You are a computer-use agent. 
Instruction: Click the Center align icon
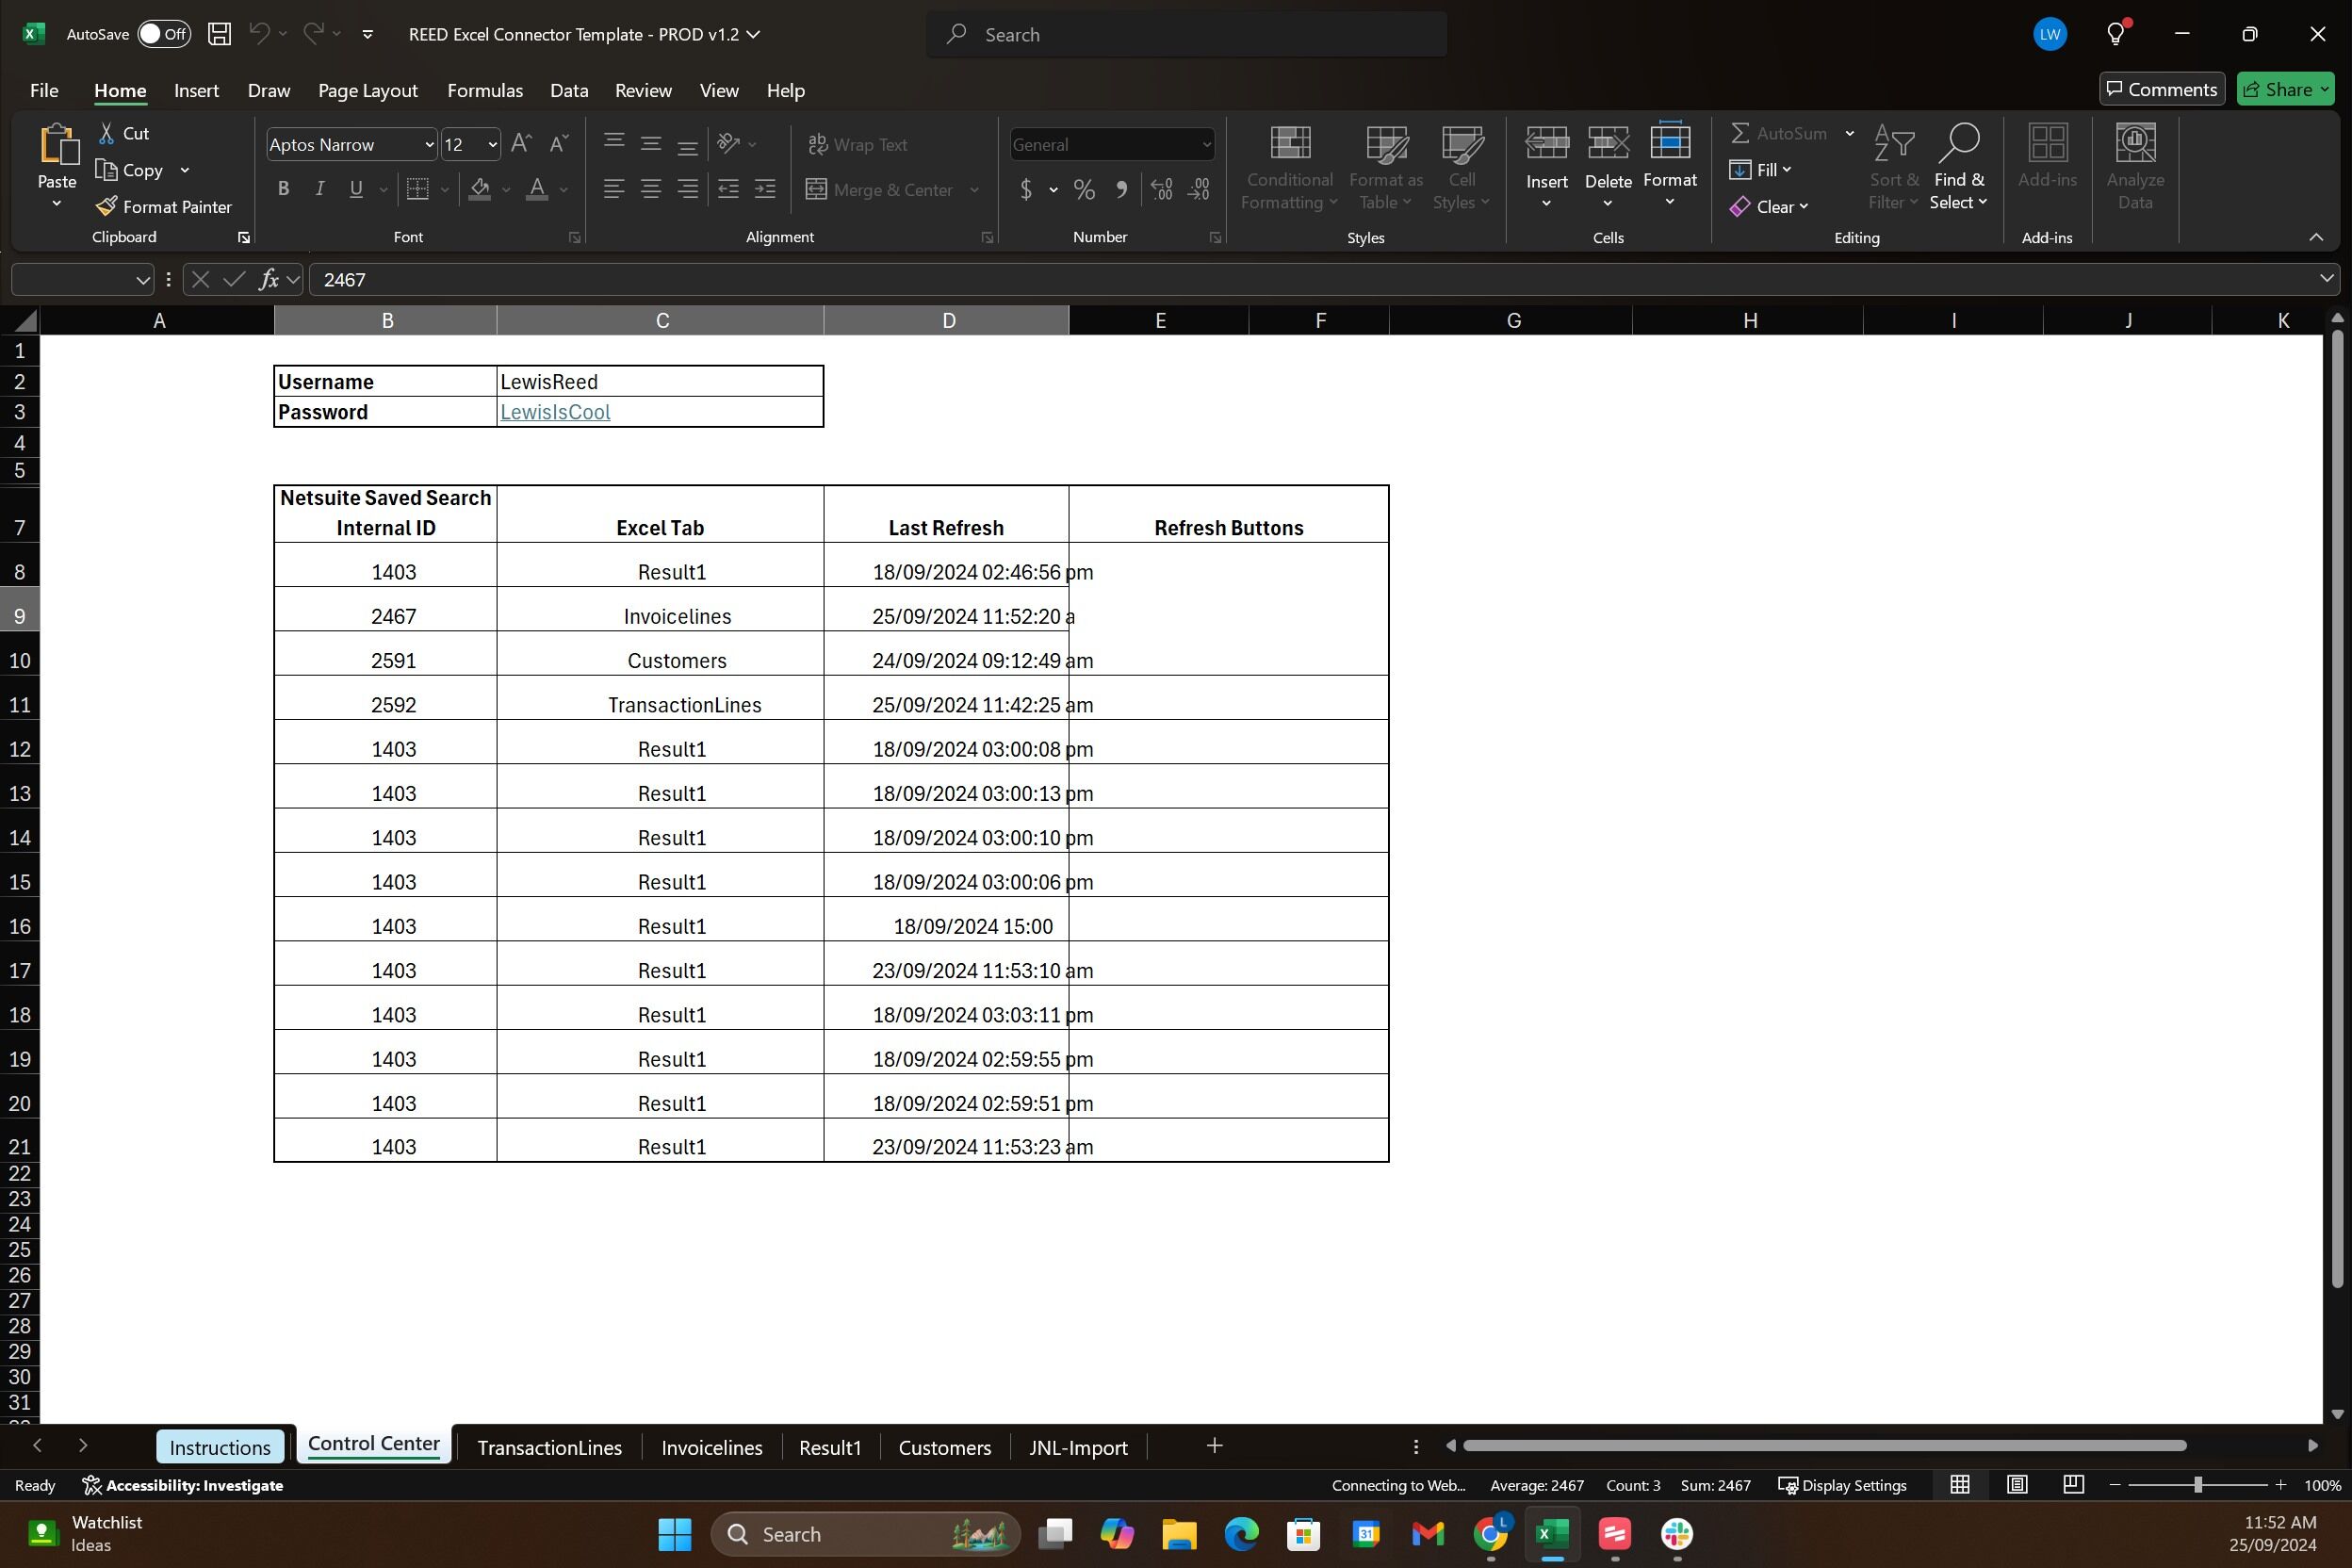point(650,189)
